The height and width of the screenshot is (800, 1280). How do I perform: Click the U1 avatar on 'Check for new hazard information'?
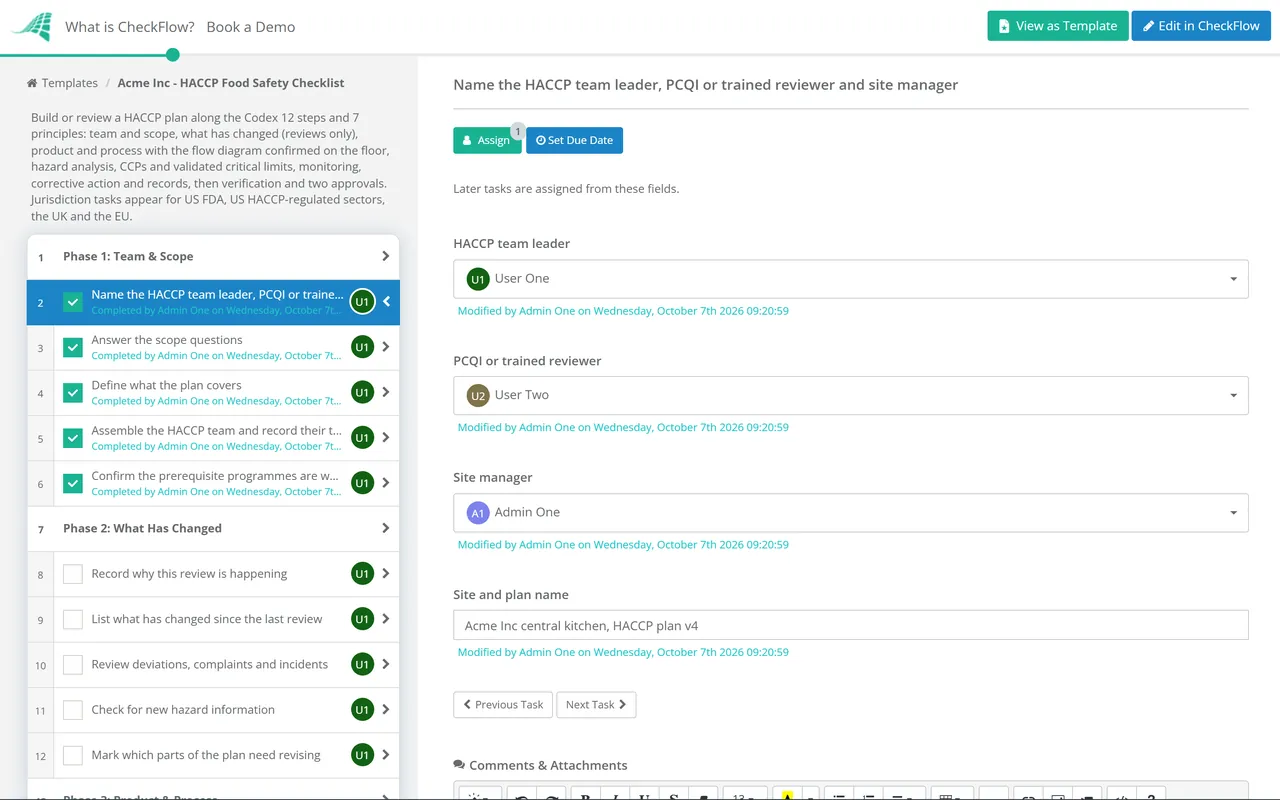pos(362,710)
